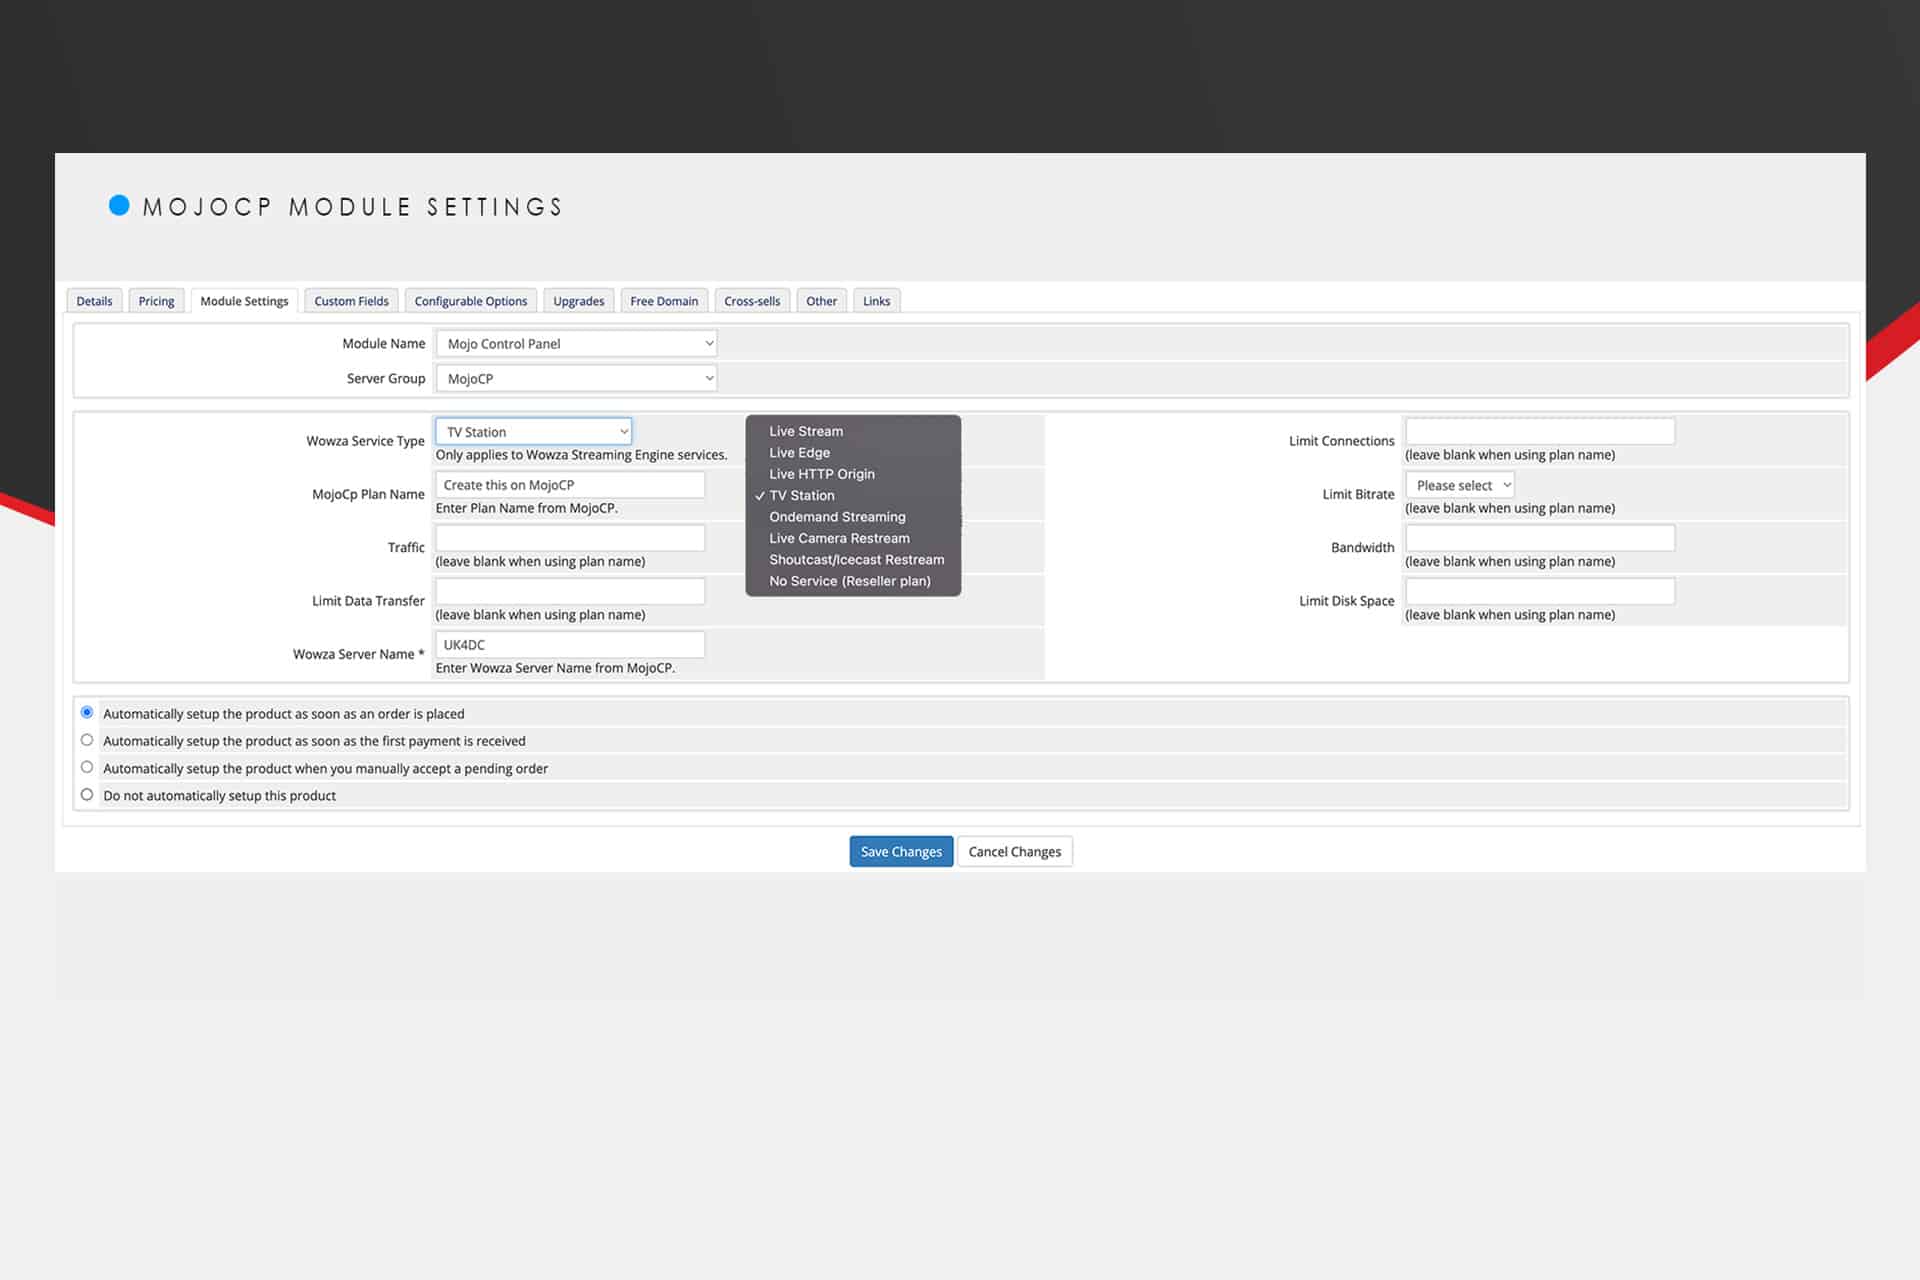Open the Limit Bitrate select box
Viewport: 1920px width, 1280px height.
click(1459, 485)
